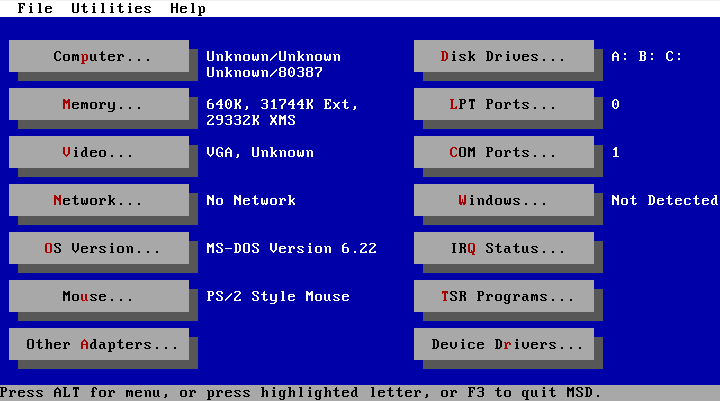Click the 'No Network' text
The image size is (720, 401).
pos(251,200)
